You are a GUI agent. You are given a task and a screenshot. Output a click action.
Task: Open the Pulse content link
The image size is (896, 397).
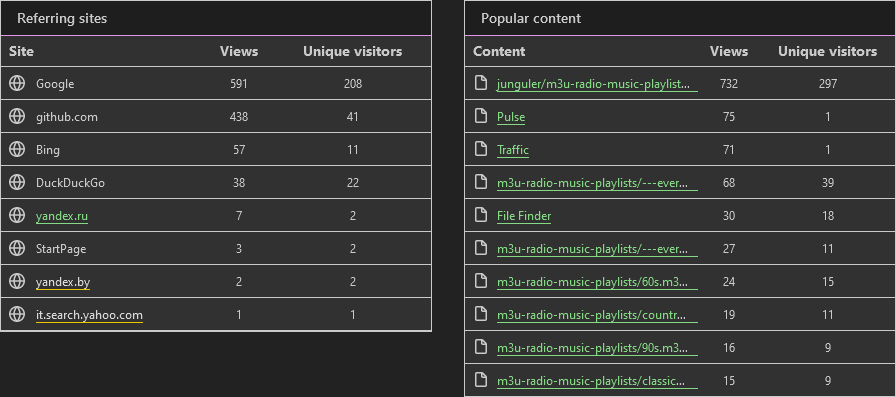click(x=511, y=117)
